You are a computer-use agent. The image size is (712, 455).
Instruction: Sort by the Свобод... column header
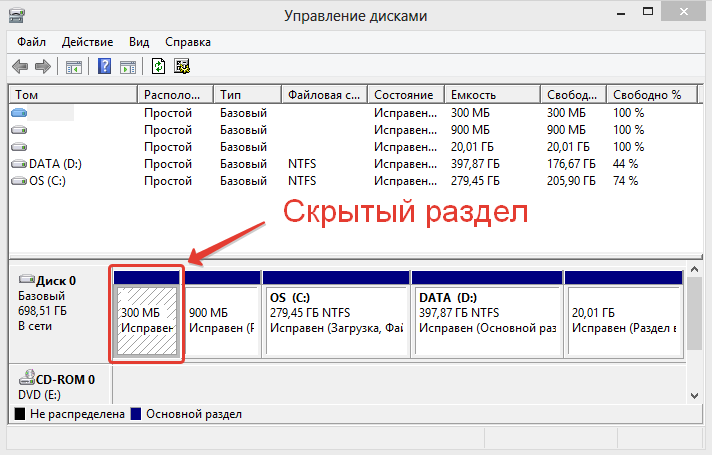coord(574,94)
